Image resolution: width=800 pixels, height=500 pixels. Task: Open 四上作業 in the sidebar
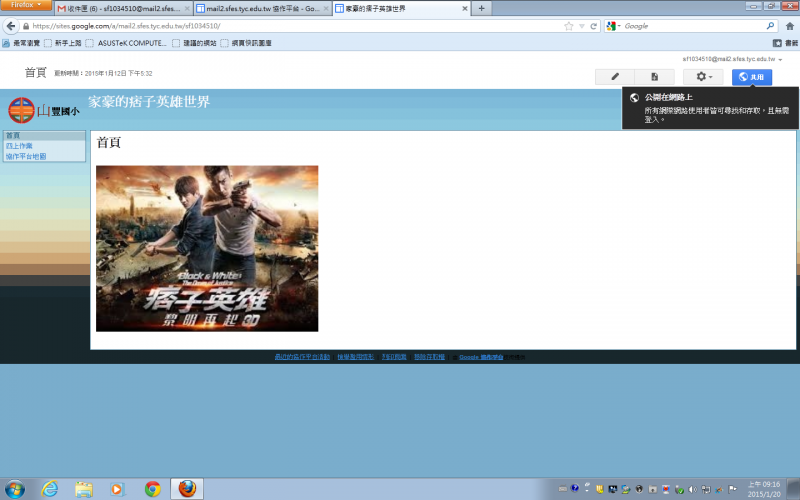point(19,146)
